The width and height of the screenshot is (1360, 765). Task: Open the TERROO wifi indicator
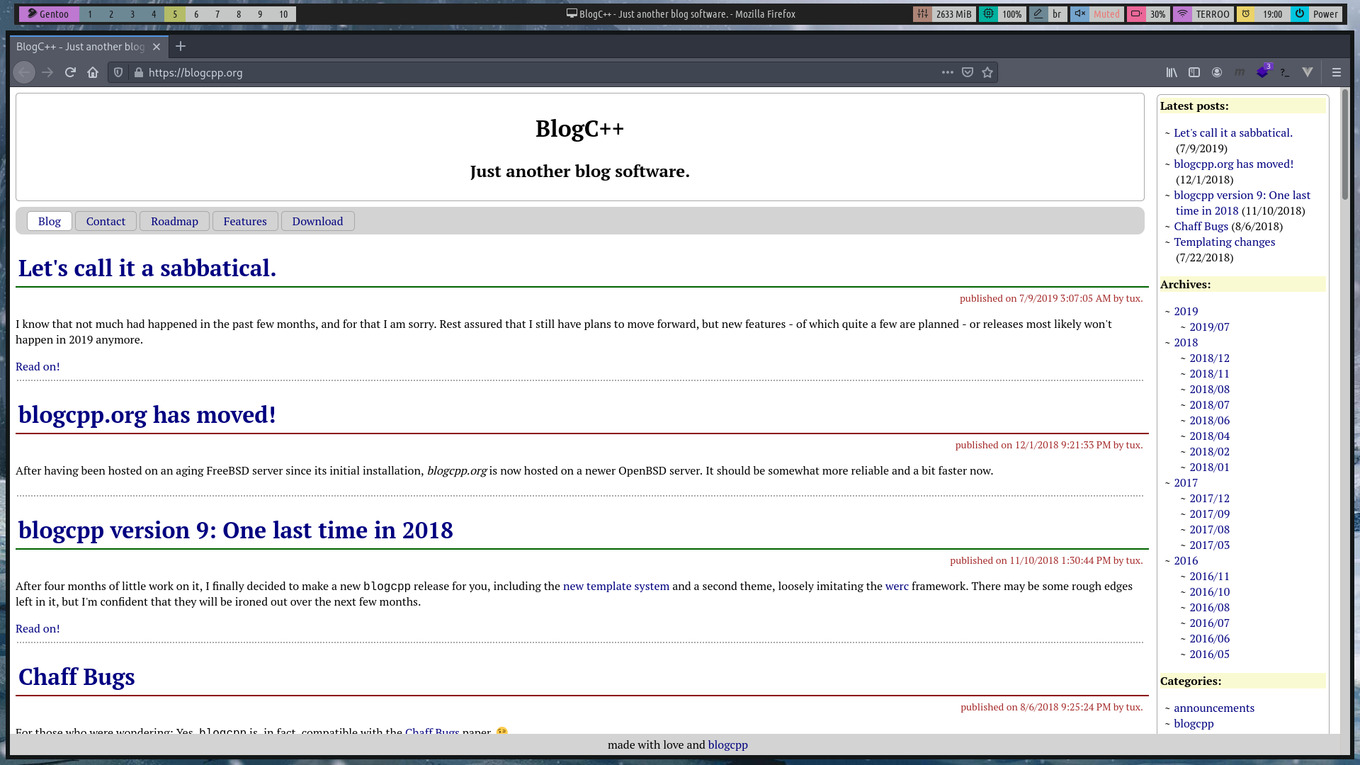coord(1203,14)
